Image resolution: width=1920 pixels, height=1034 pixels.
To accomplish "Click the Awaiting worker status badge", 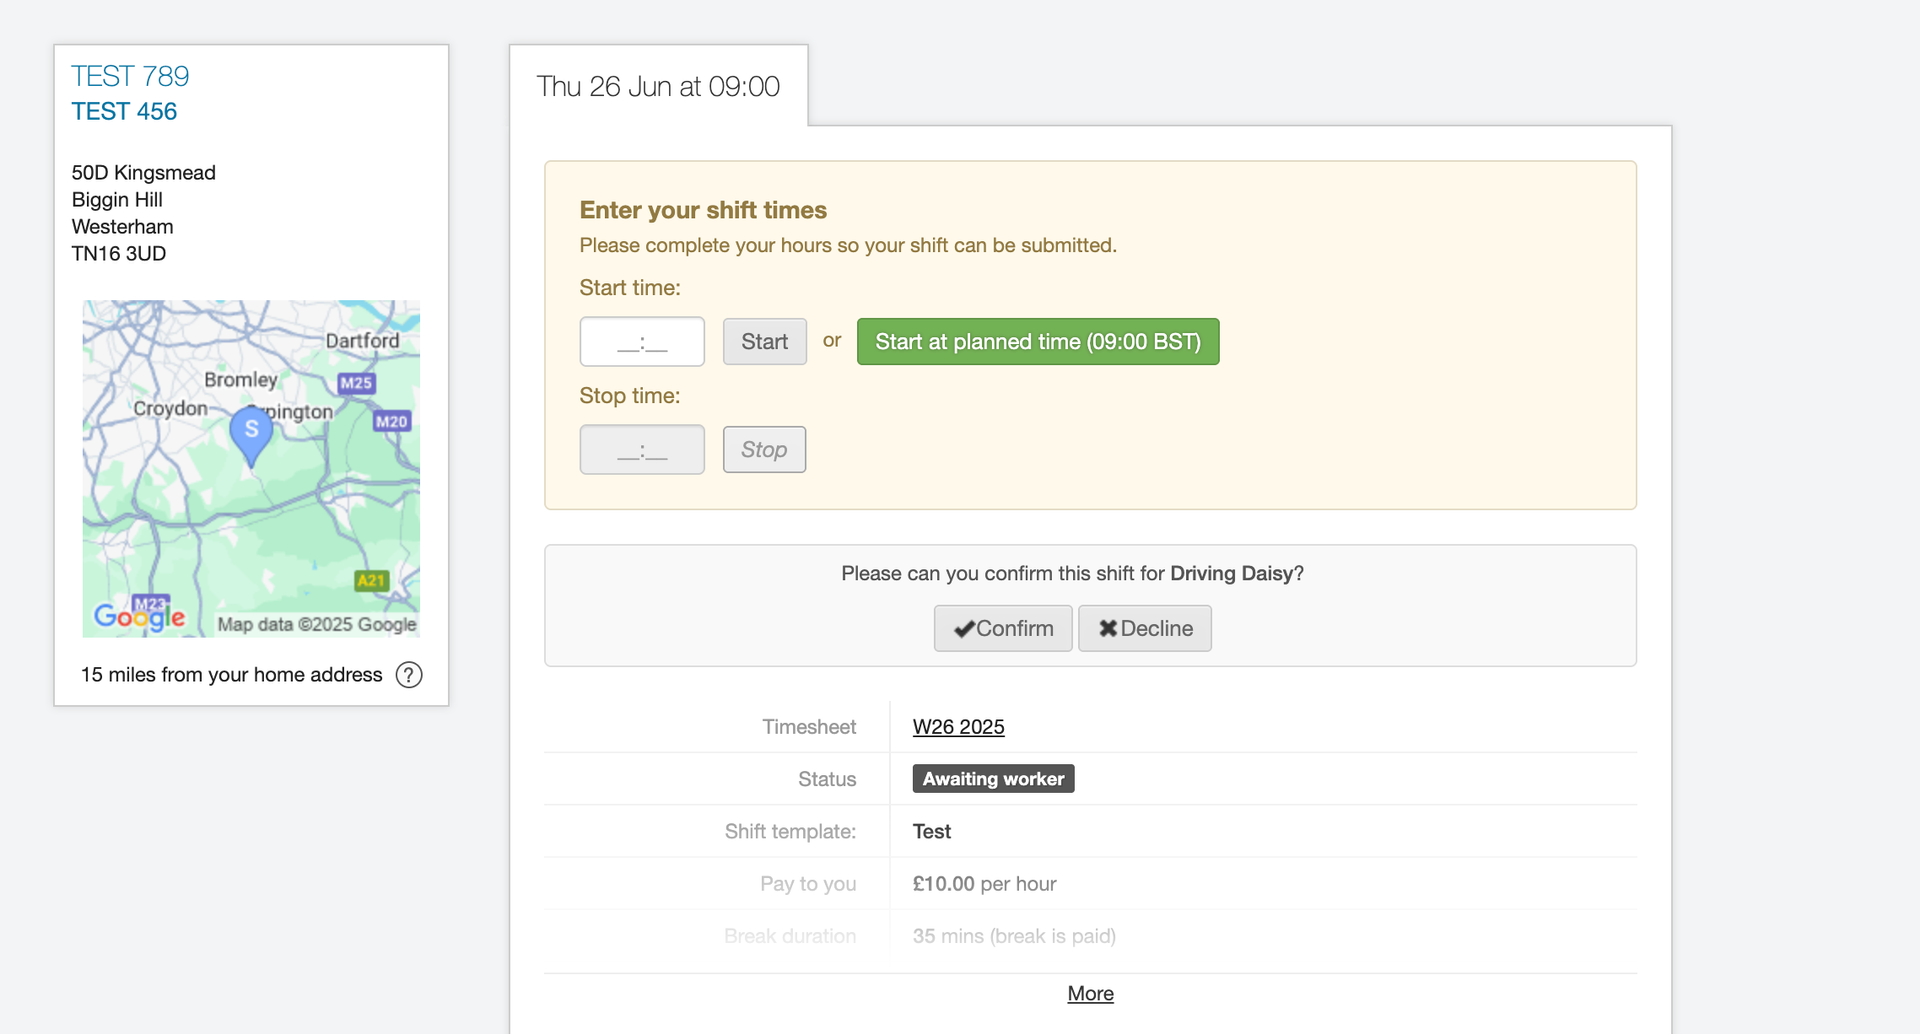I will click(993, 779).
